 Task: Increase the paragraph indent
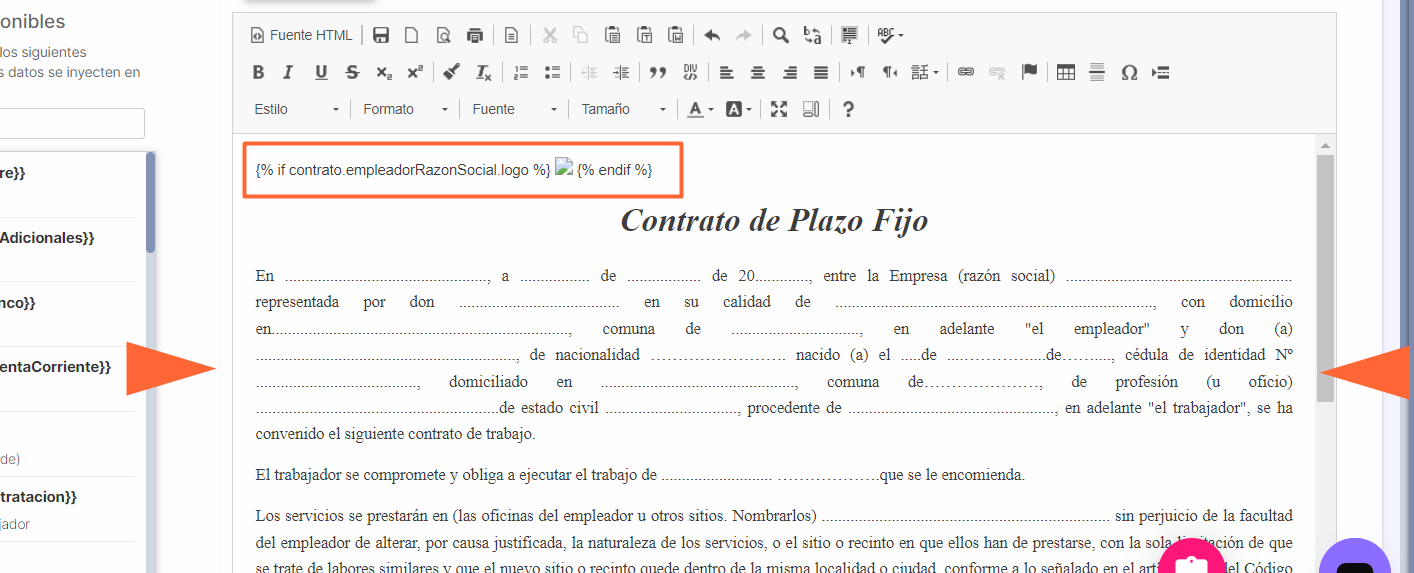621,72
